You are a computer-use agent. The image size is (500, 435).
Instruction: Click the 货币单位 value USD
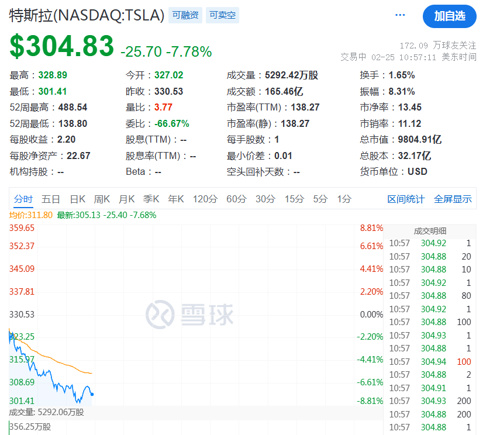click(x=417, y=172)
